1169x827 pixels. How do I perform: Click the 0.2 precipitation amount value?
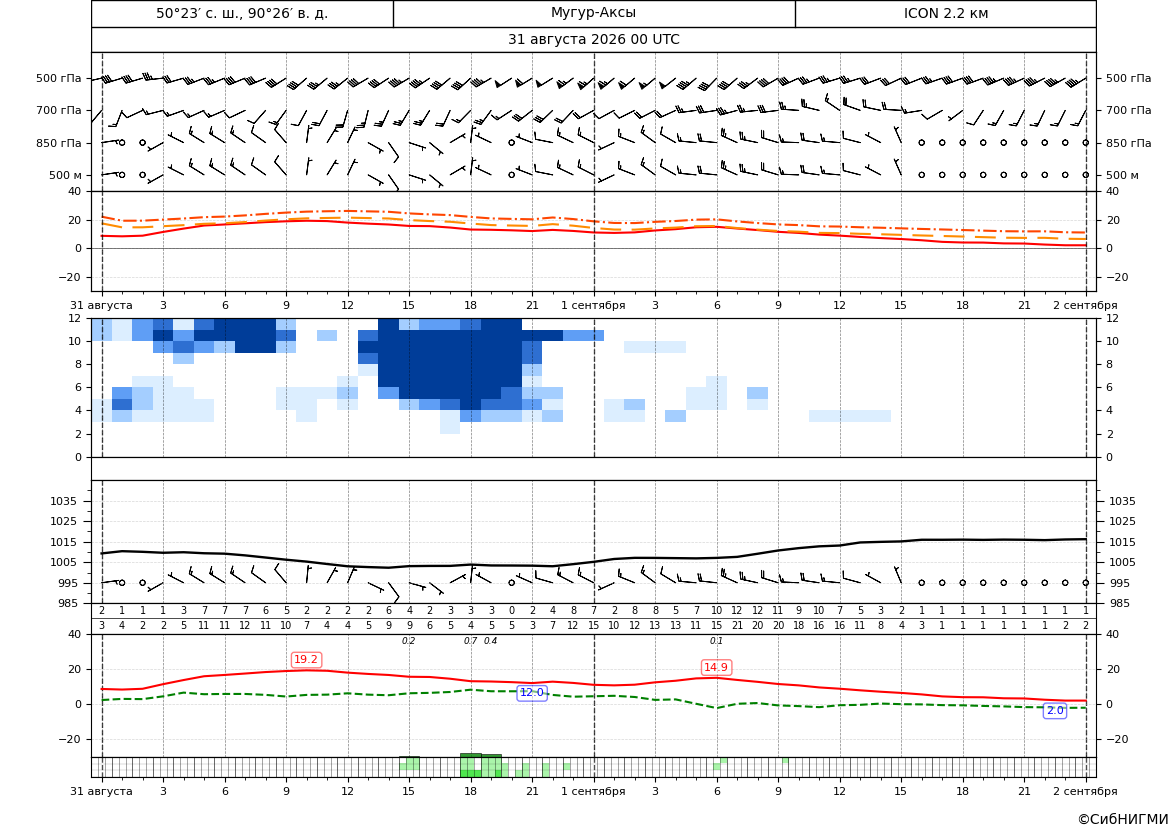(409, 641)
